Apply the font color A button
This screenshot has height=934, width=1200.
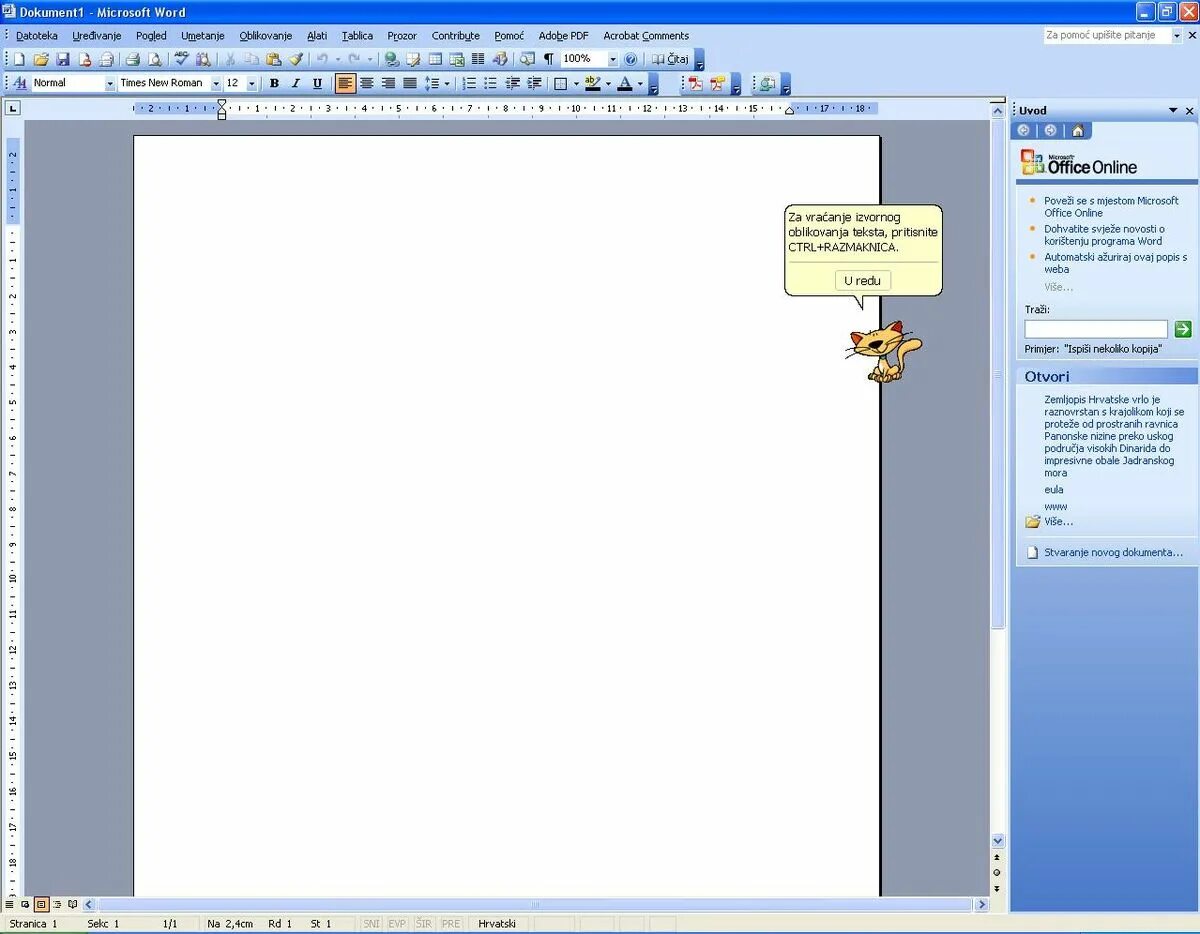click(625, 83)
